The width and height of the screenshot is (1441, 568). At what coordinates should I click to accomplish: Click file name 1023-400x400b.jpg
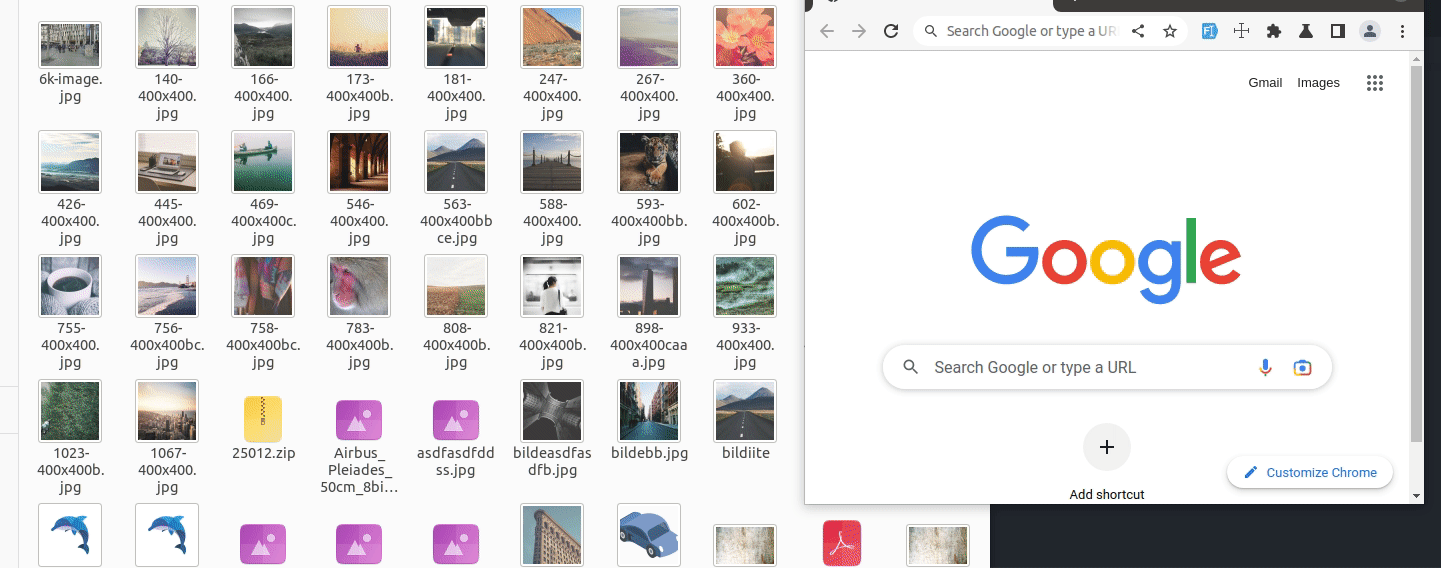(x=70, y=470)
